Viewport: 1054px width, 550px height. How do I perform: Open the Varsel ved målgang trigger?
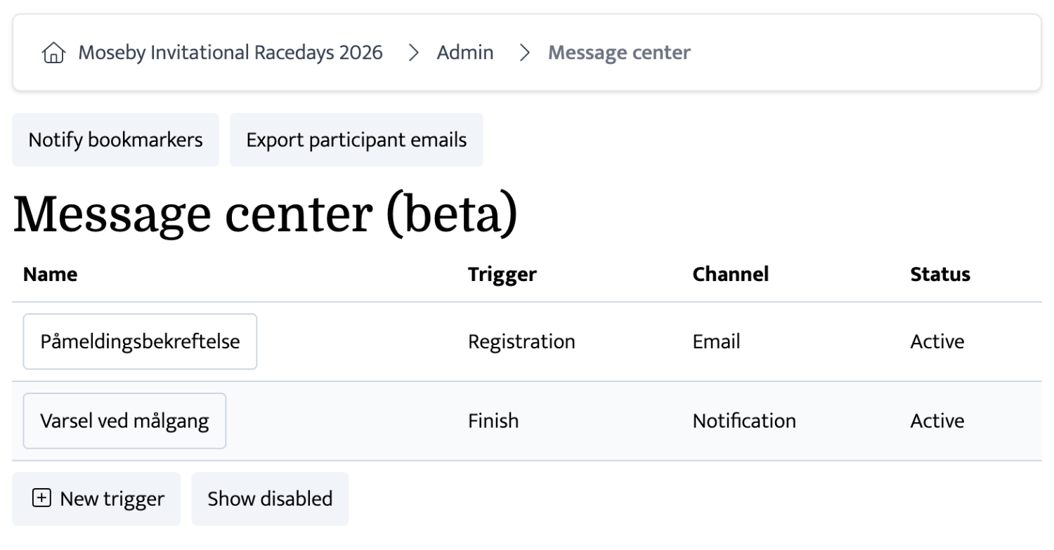pos(125,421)
